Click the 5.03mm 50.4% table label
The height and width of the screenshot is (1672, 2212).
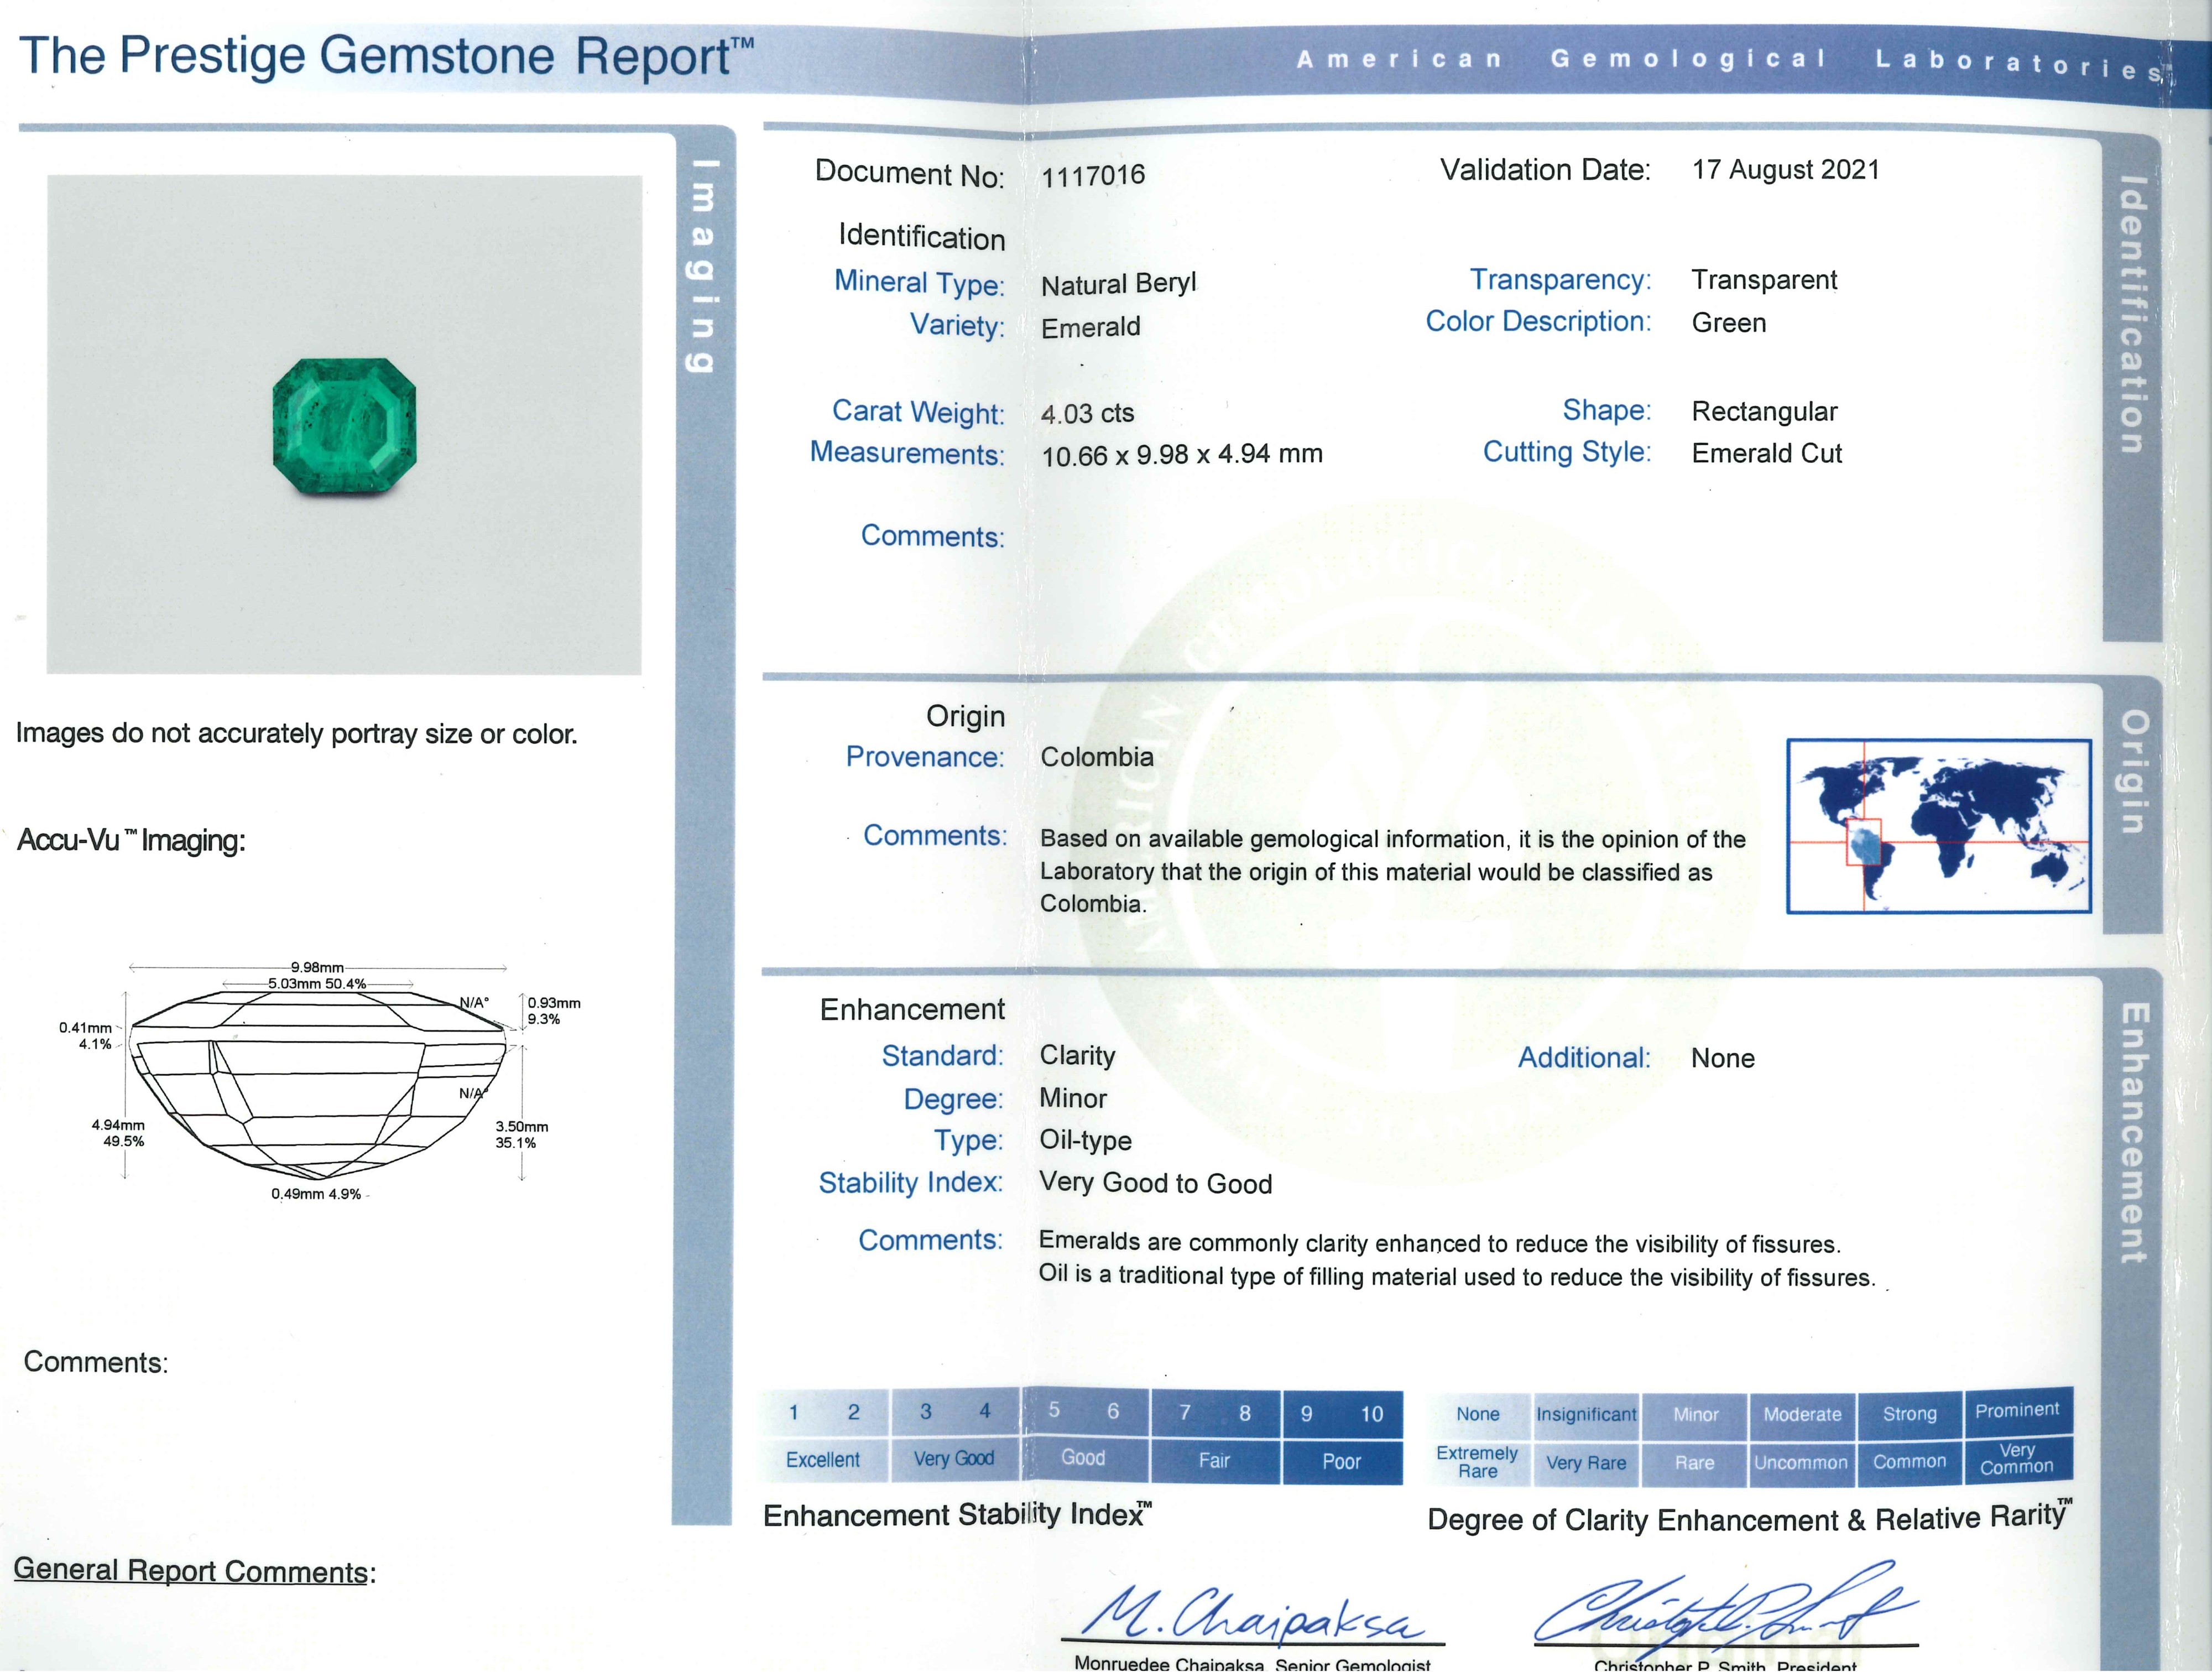317,984
